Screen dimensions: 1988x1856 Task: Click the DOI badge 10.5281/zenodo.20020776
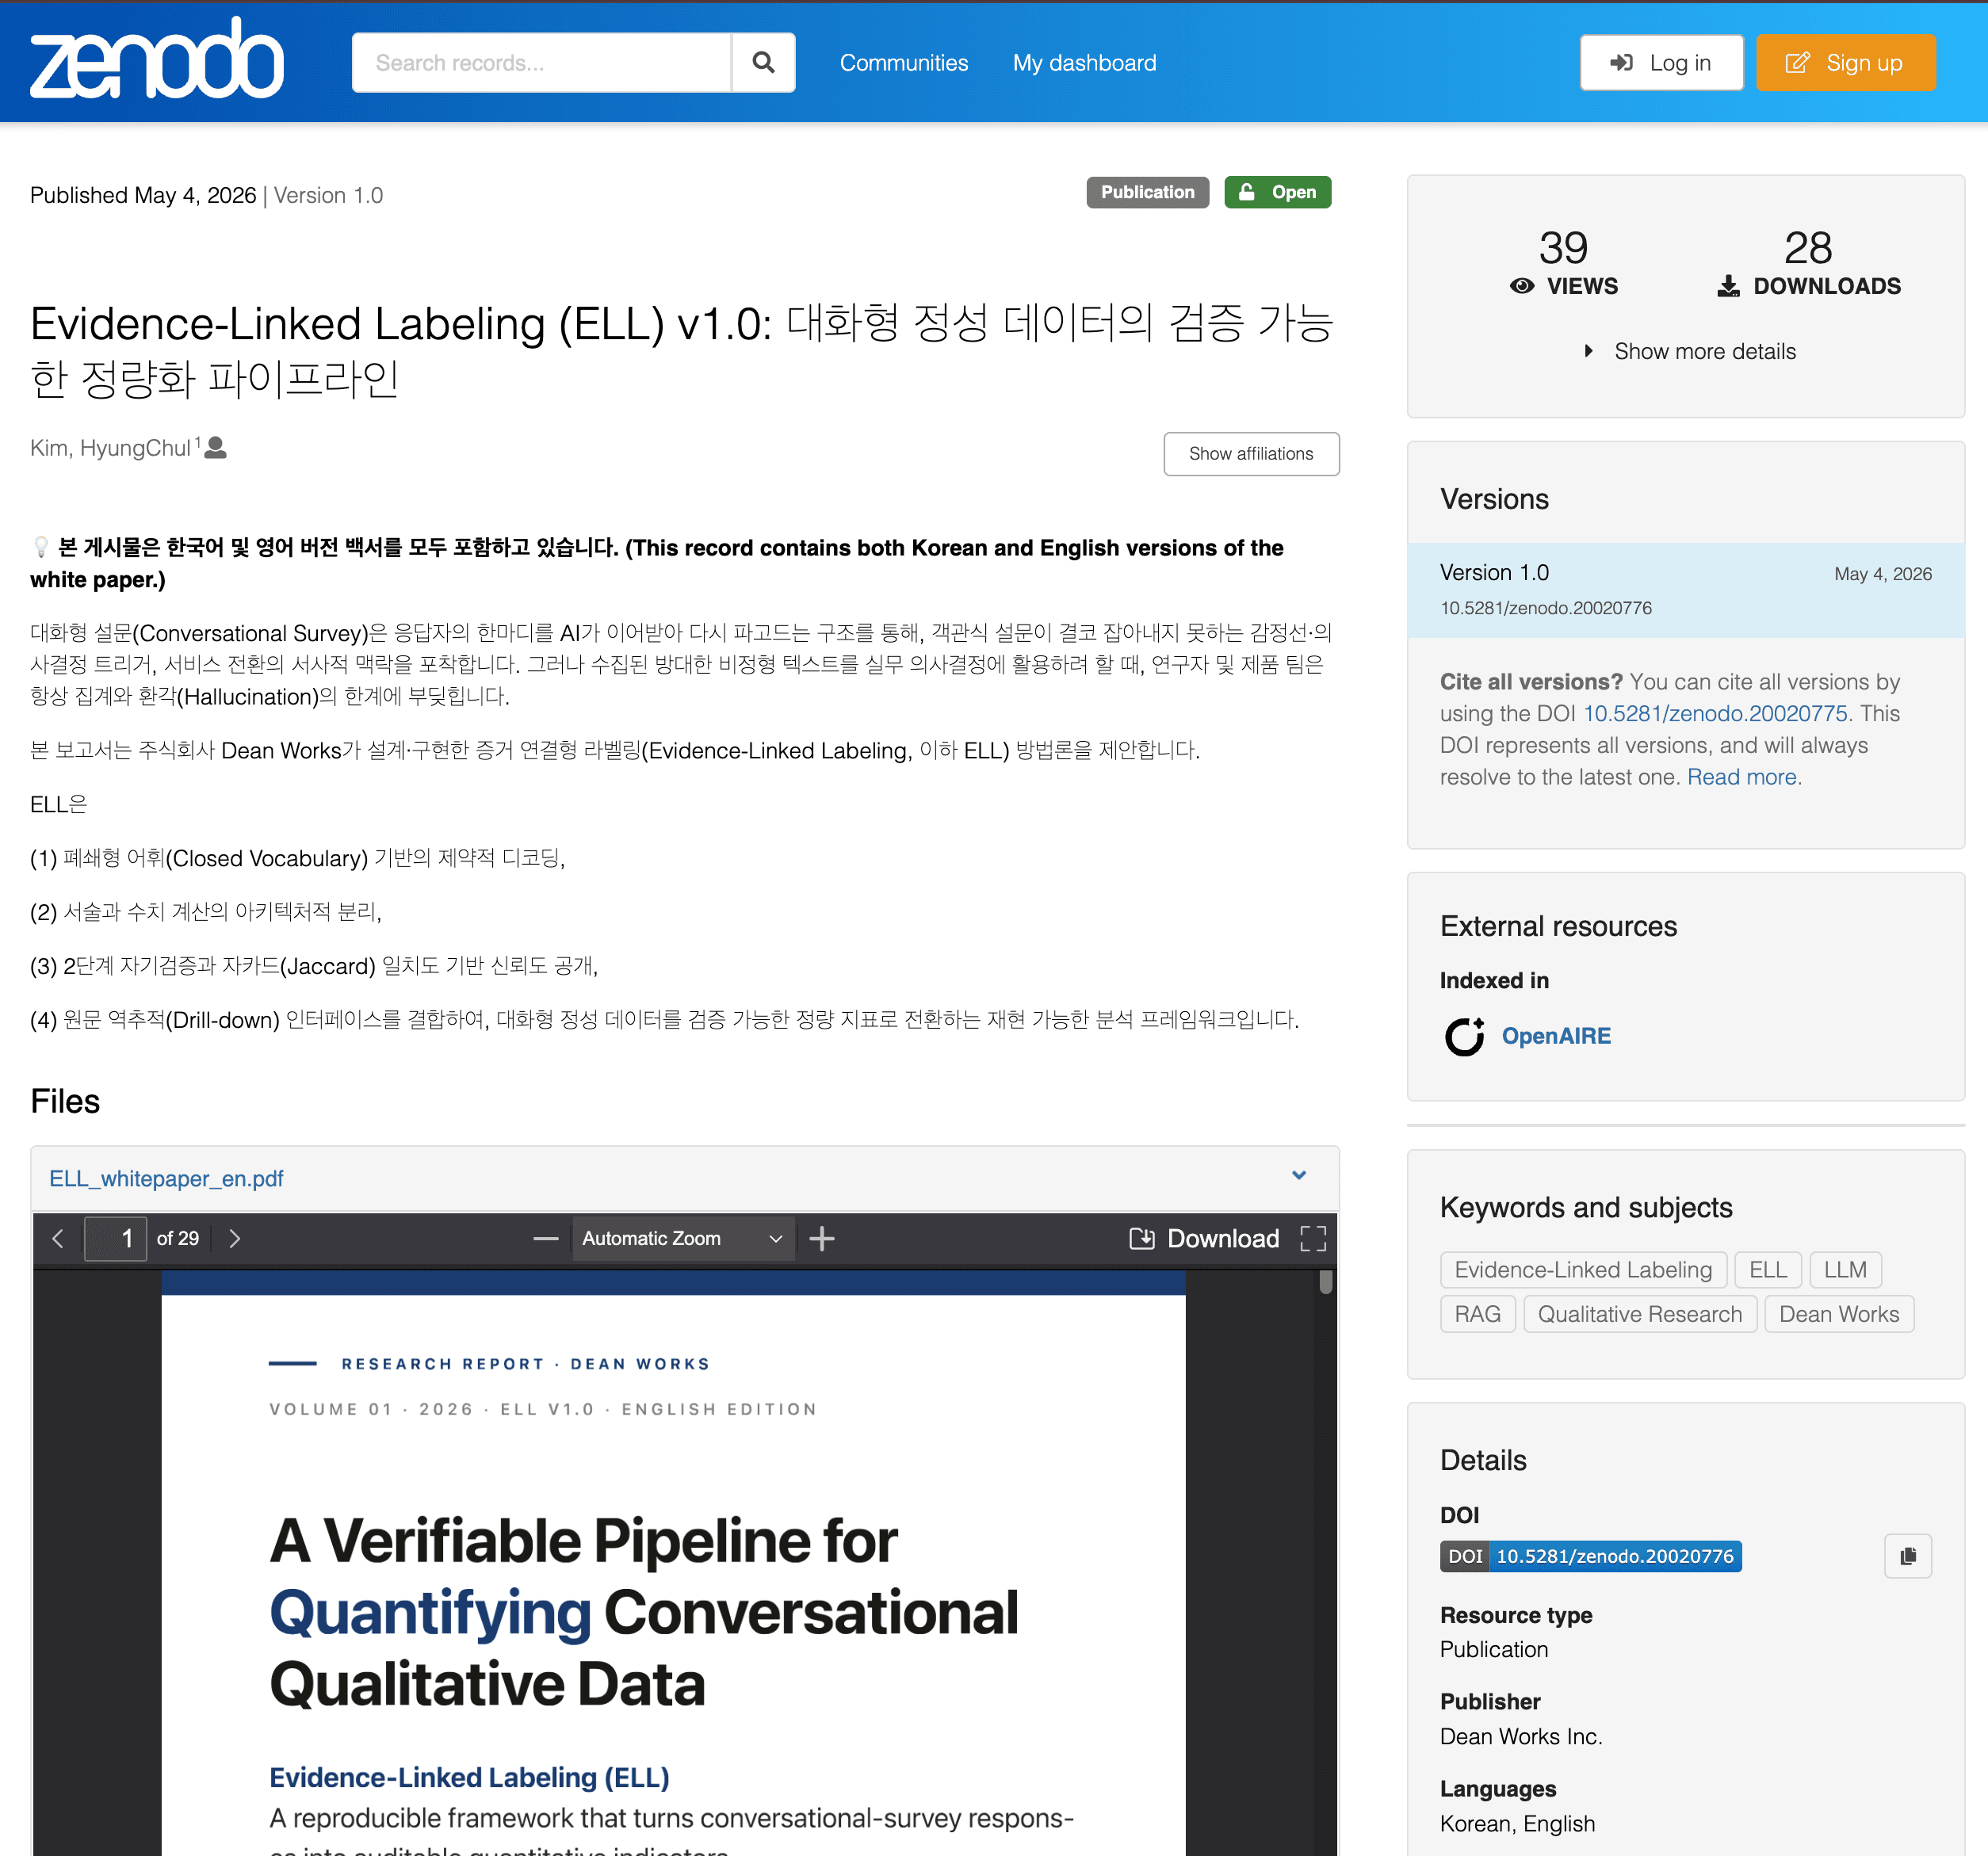[x=1591, y=1556]
